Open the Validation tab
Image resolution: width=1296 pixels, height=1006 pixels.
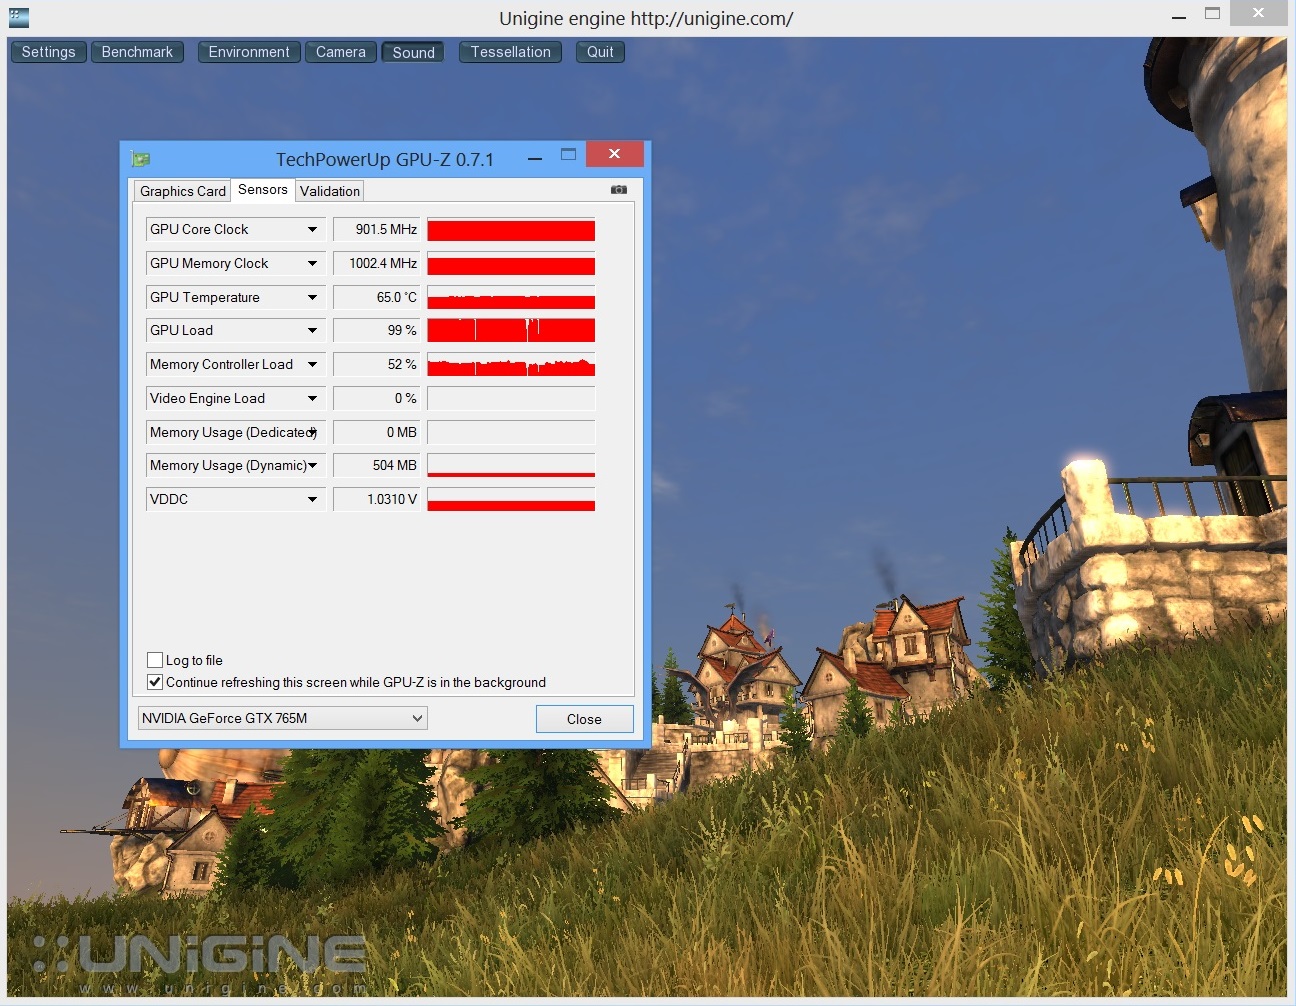coord(329,191)
